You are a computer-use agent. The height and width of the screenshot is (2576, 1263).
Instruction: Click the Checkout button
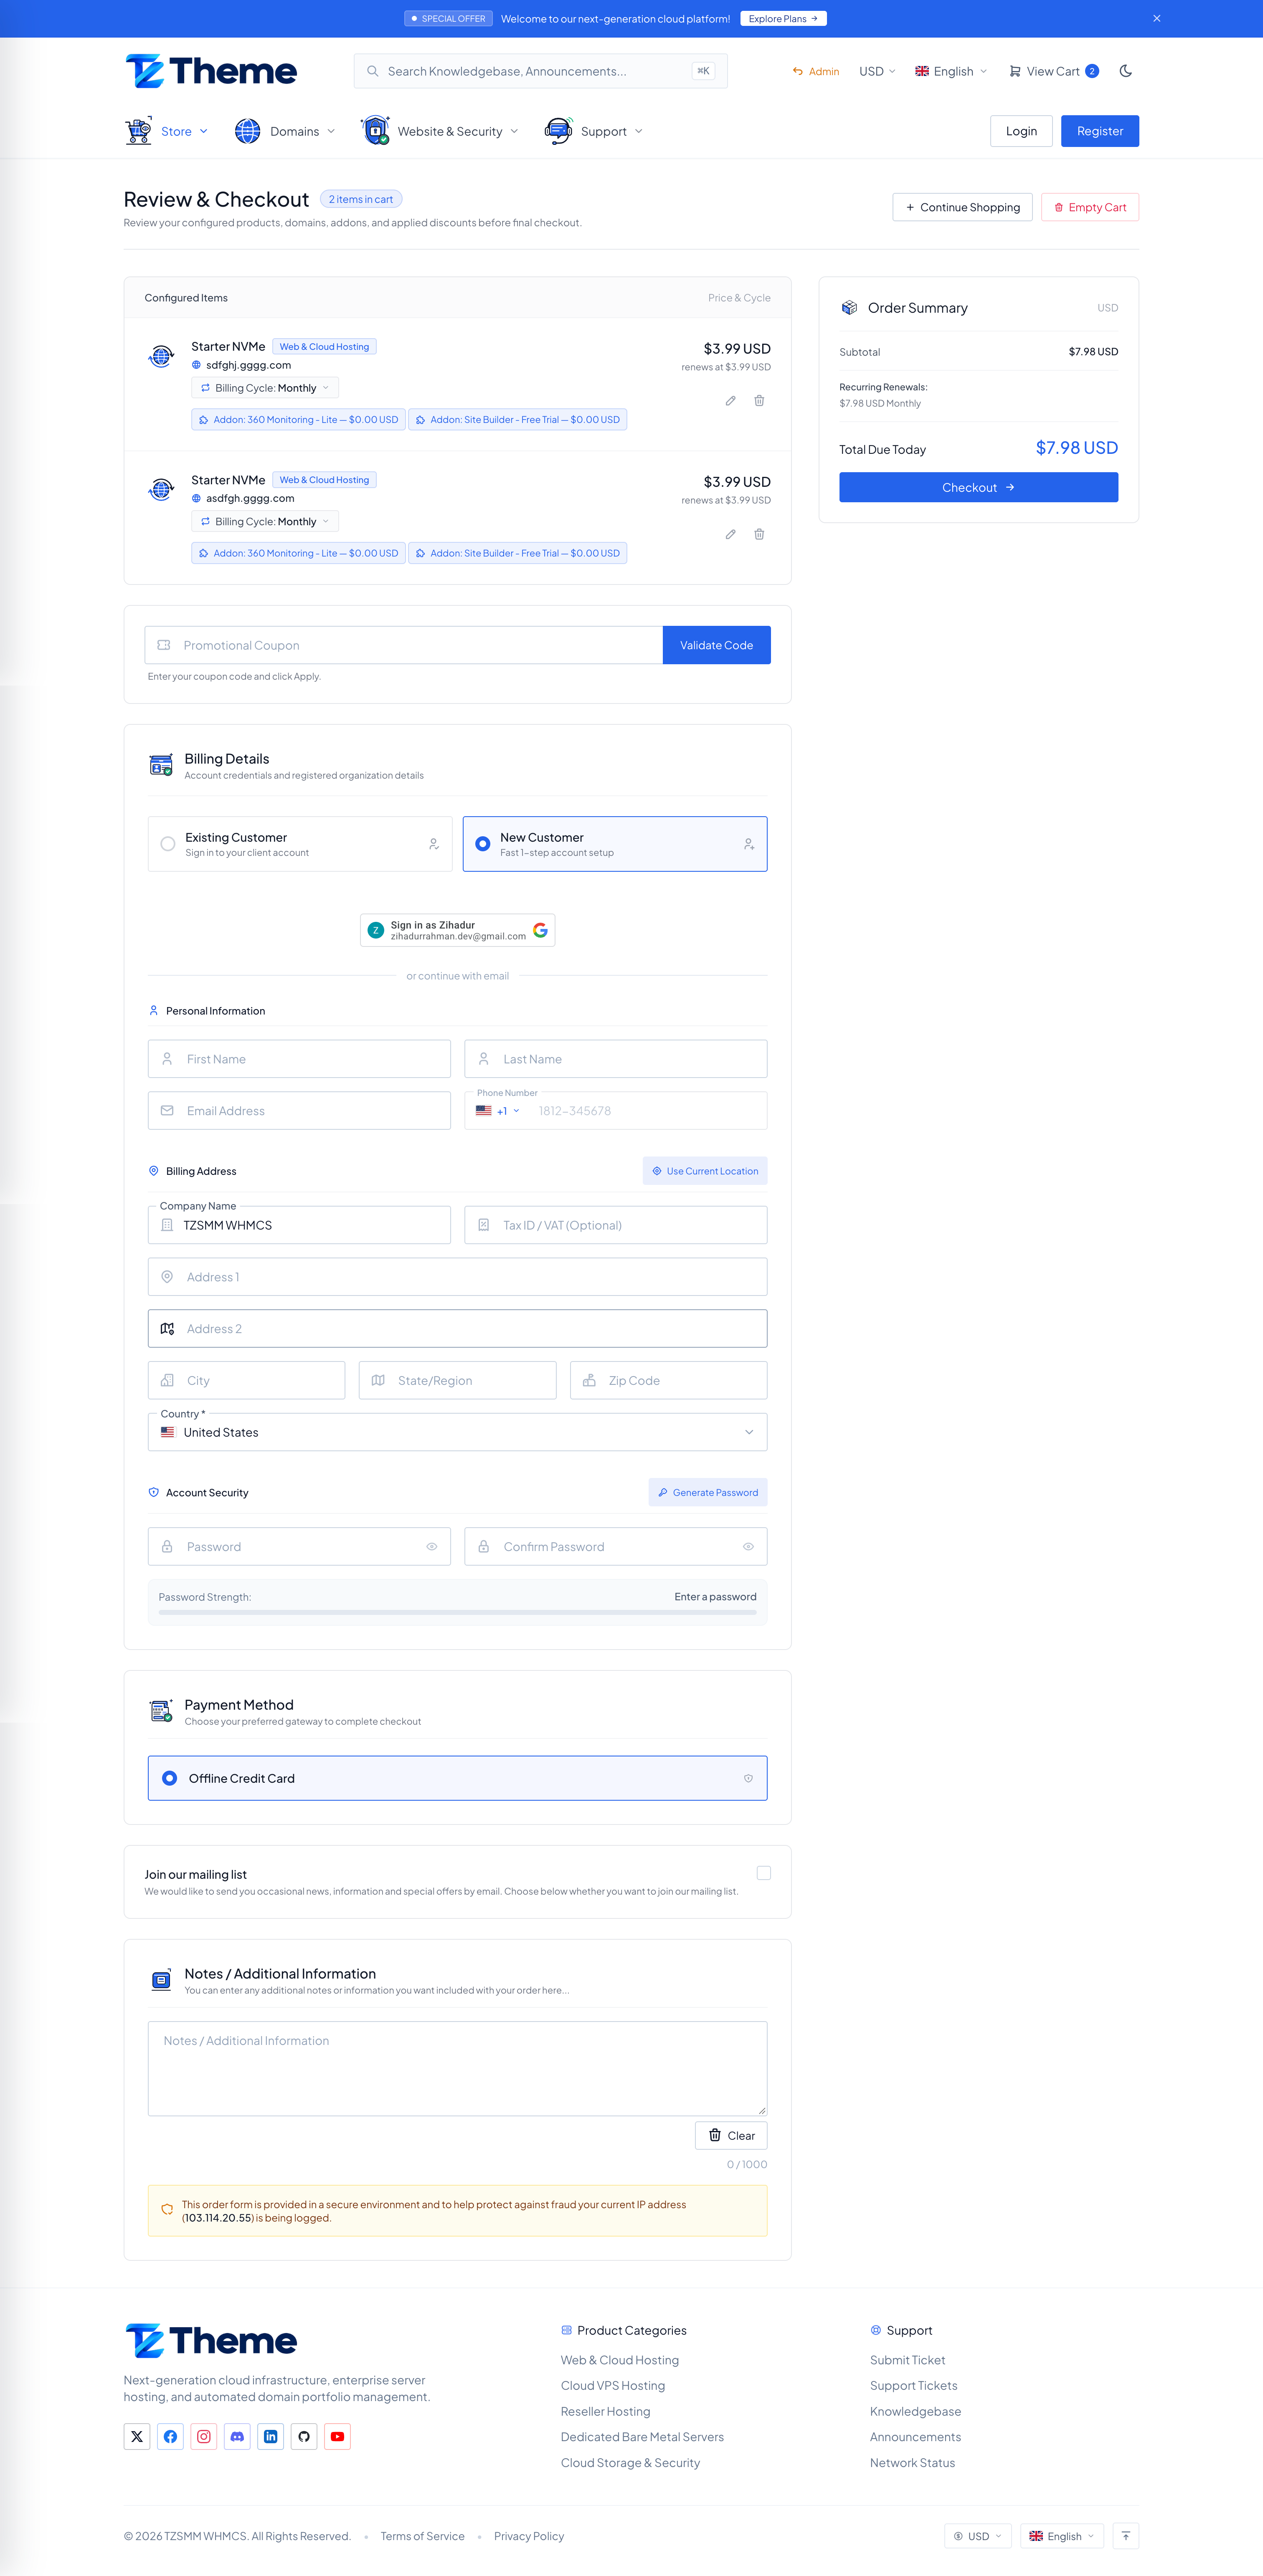point(978,487)
